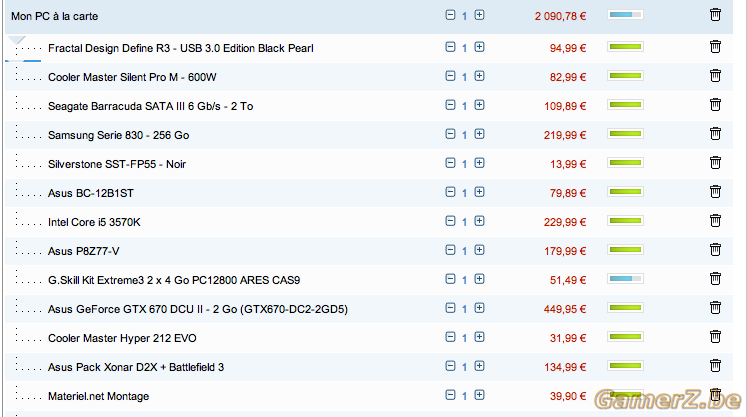Delete the Seagate Barracuda 2 To row

(715, 105)
